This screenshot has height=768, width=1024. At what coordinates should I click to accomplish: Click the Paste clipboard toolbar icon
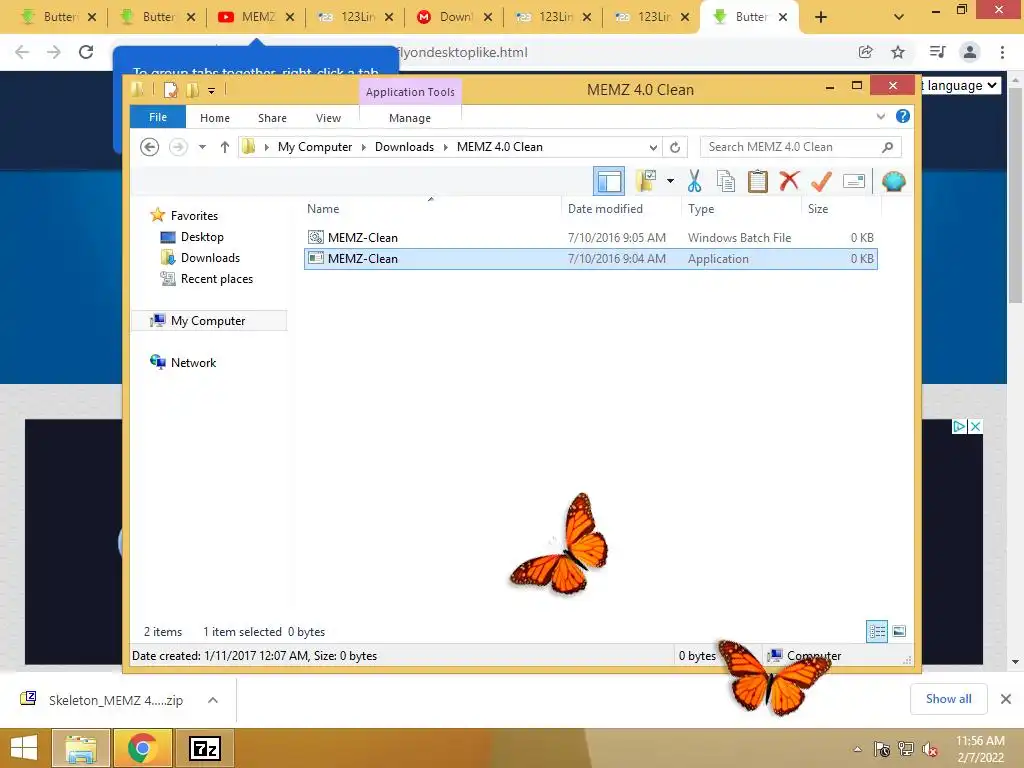coord(758,182)
